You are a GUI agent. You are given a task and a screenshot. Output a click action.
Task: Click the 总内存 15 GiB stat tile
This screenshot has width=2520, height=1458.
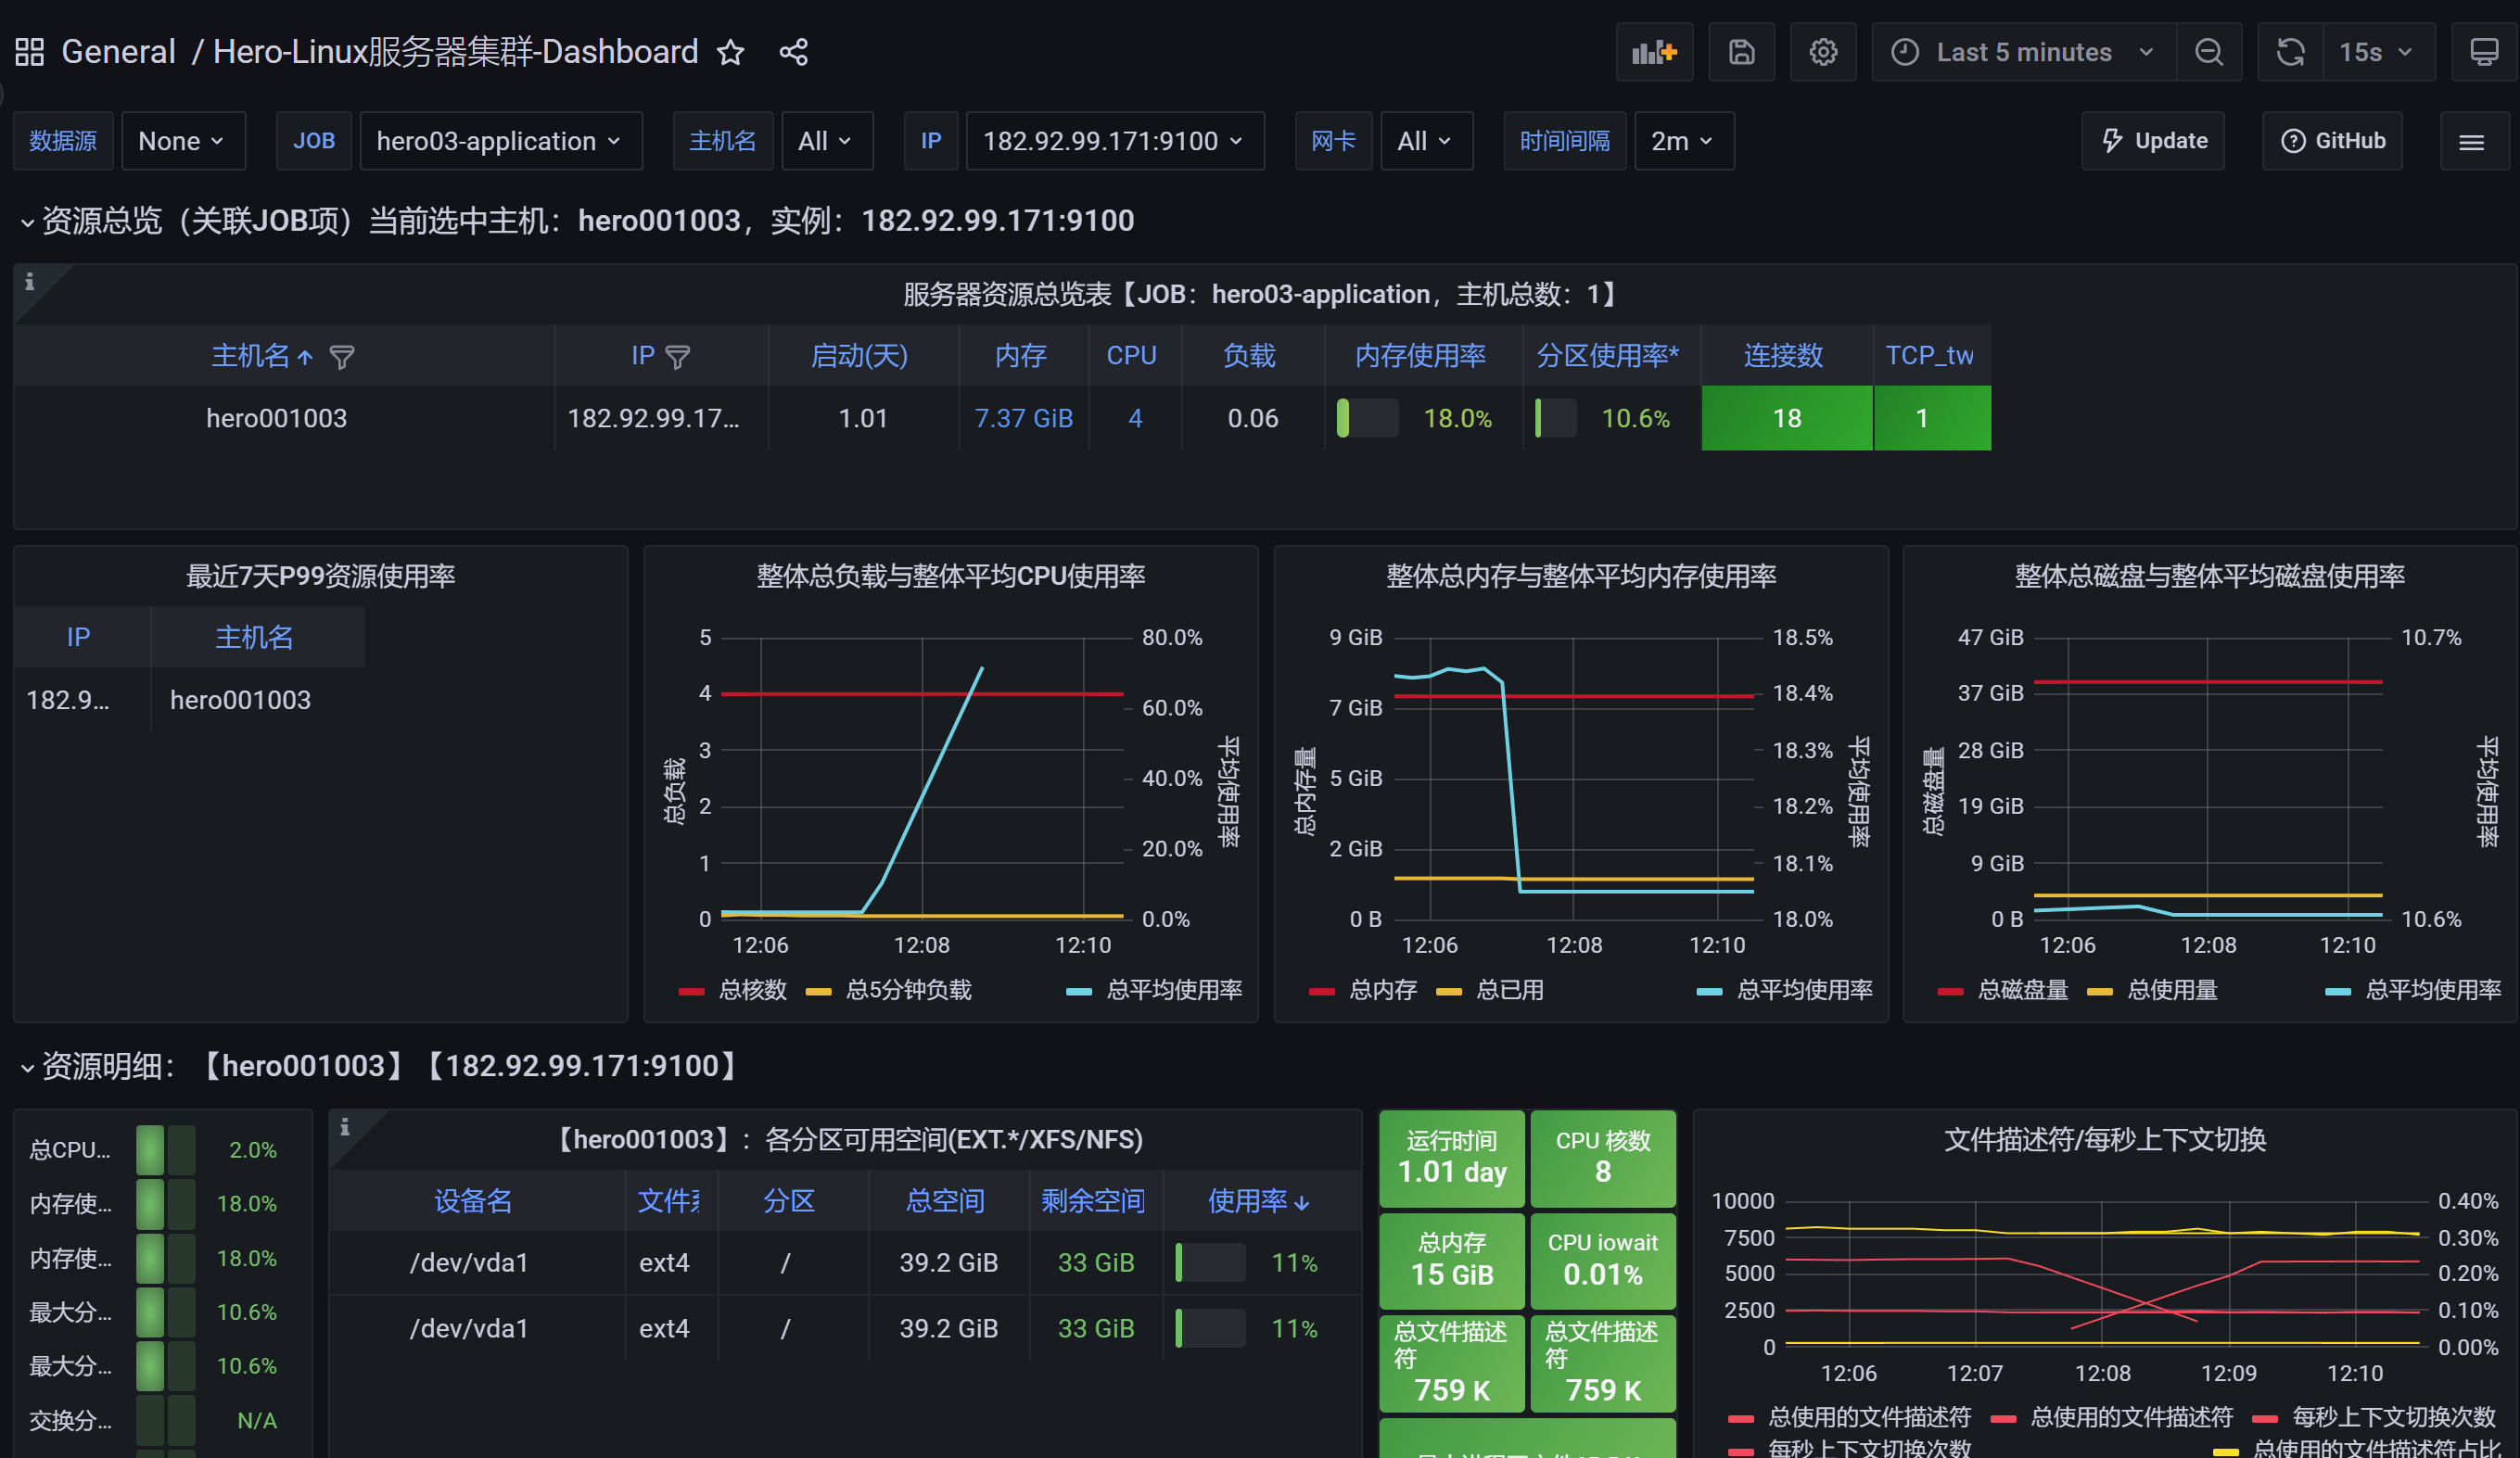tap(1452, 1261)
